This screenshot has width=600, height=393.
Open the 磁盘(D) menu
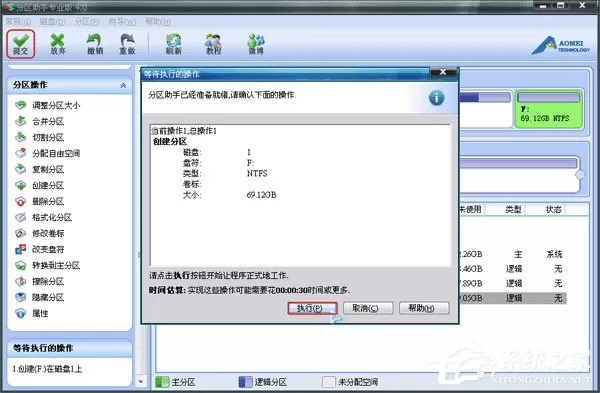tap(52, 21)
